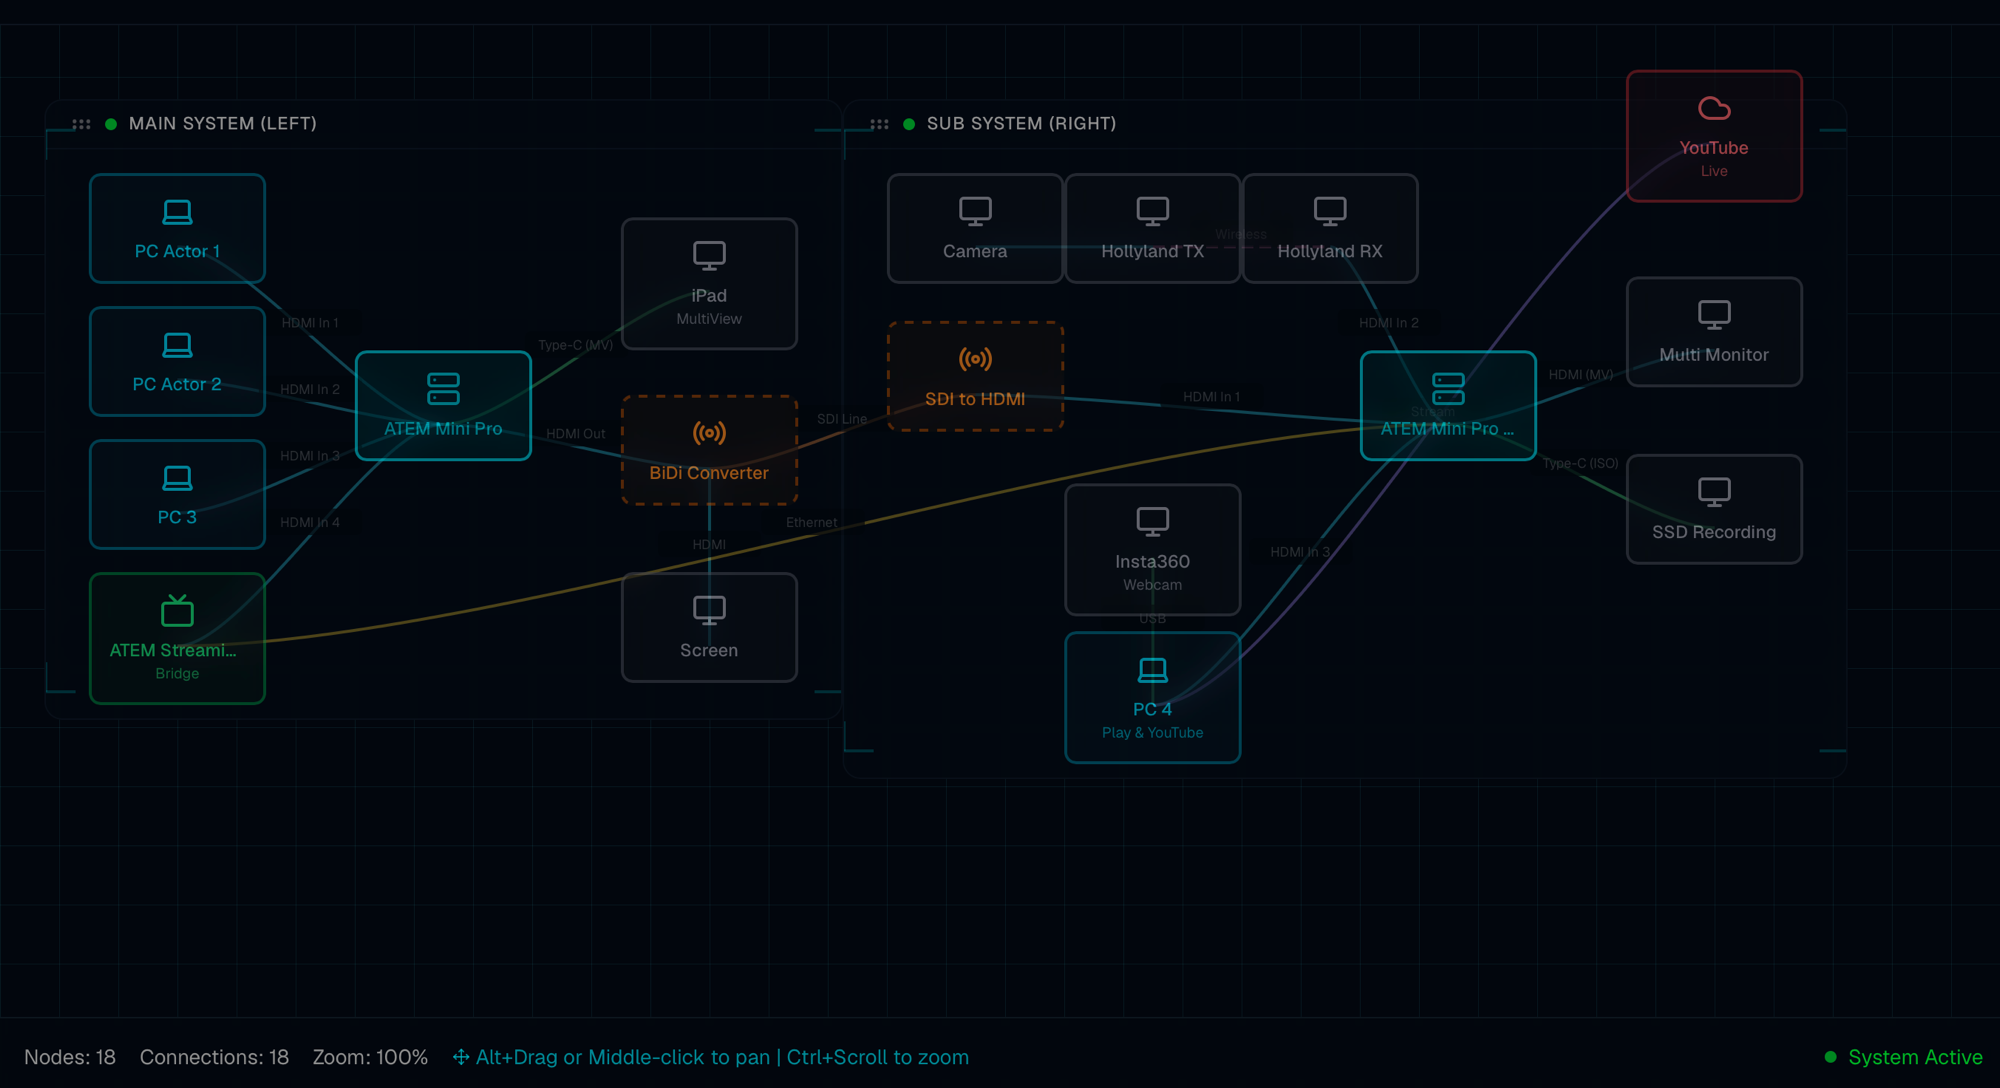Click the right ATEM Mini Pro server icon
The height and width of the screenshot is (1088, 2000).
(x=1448, y=389)
